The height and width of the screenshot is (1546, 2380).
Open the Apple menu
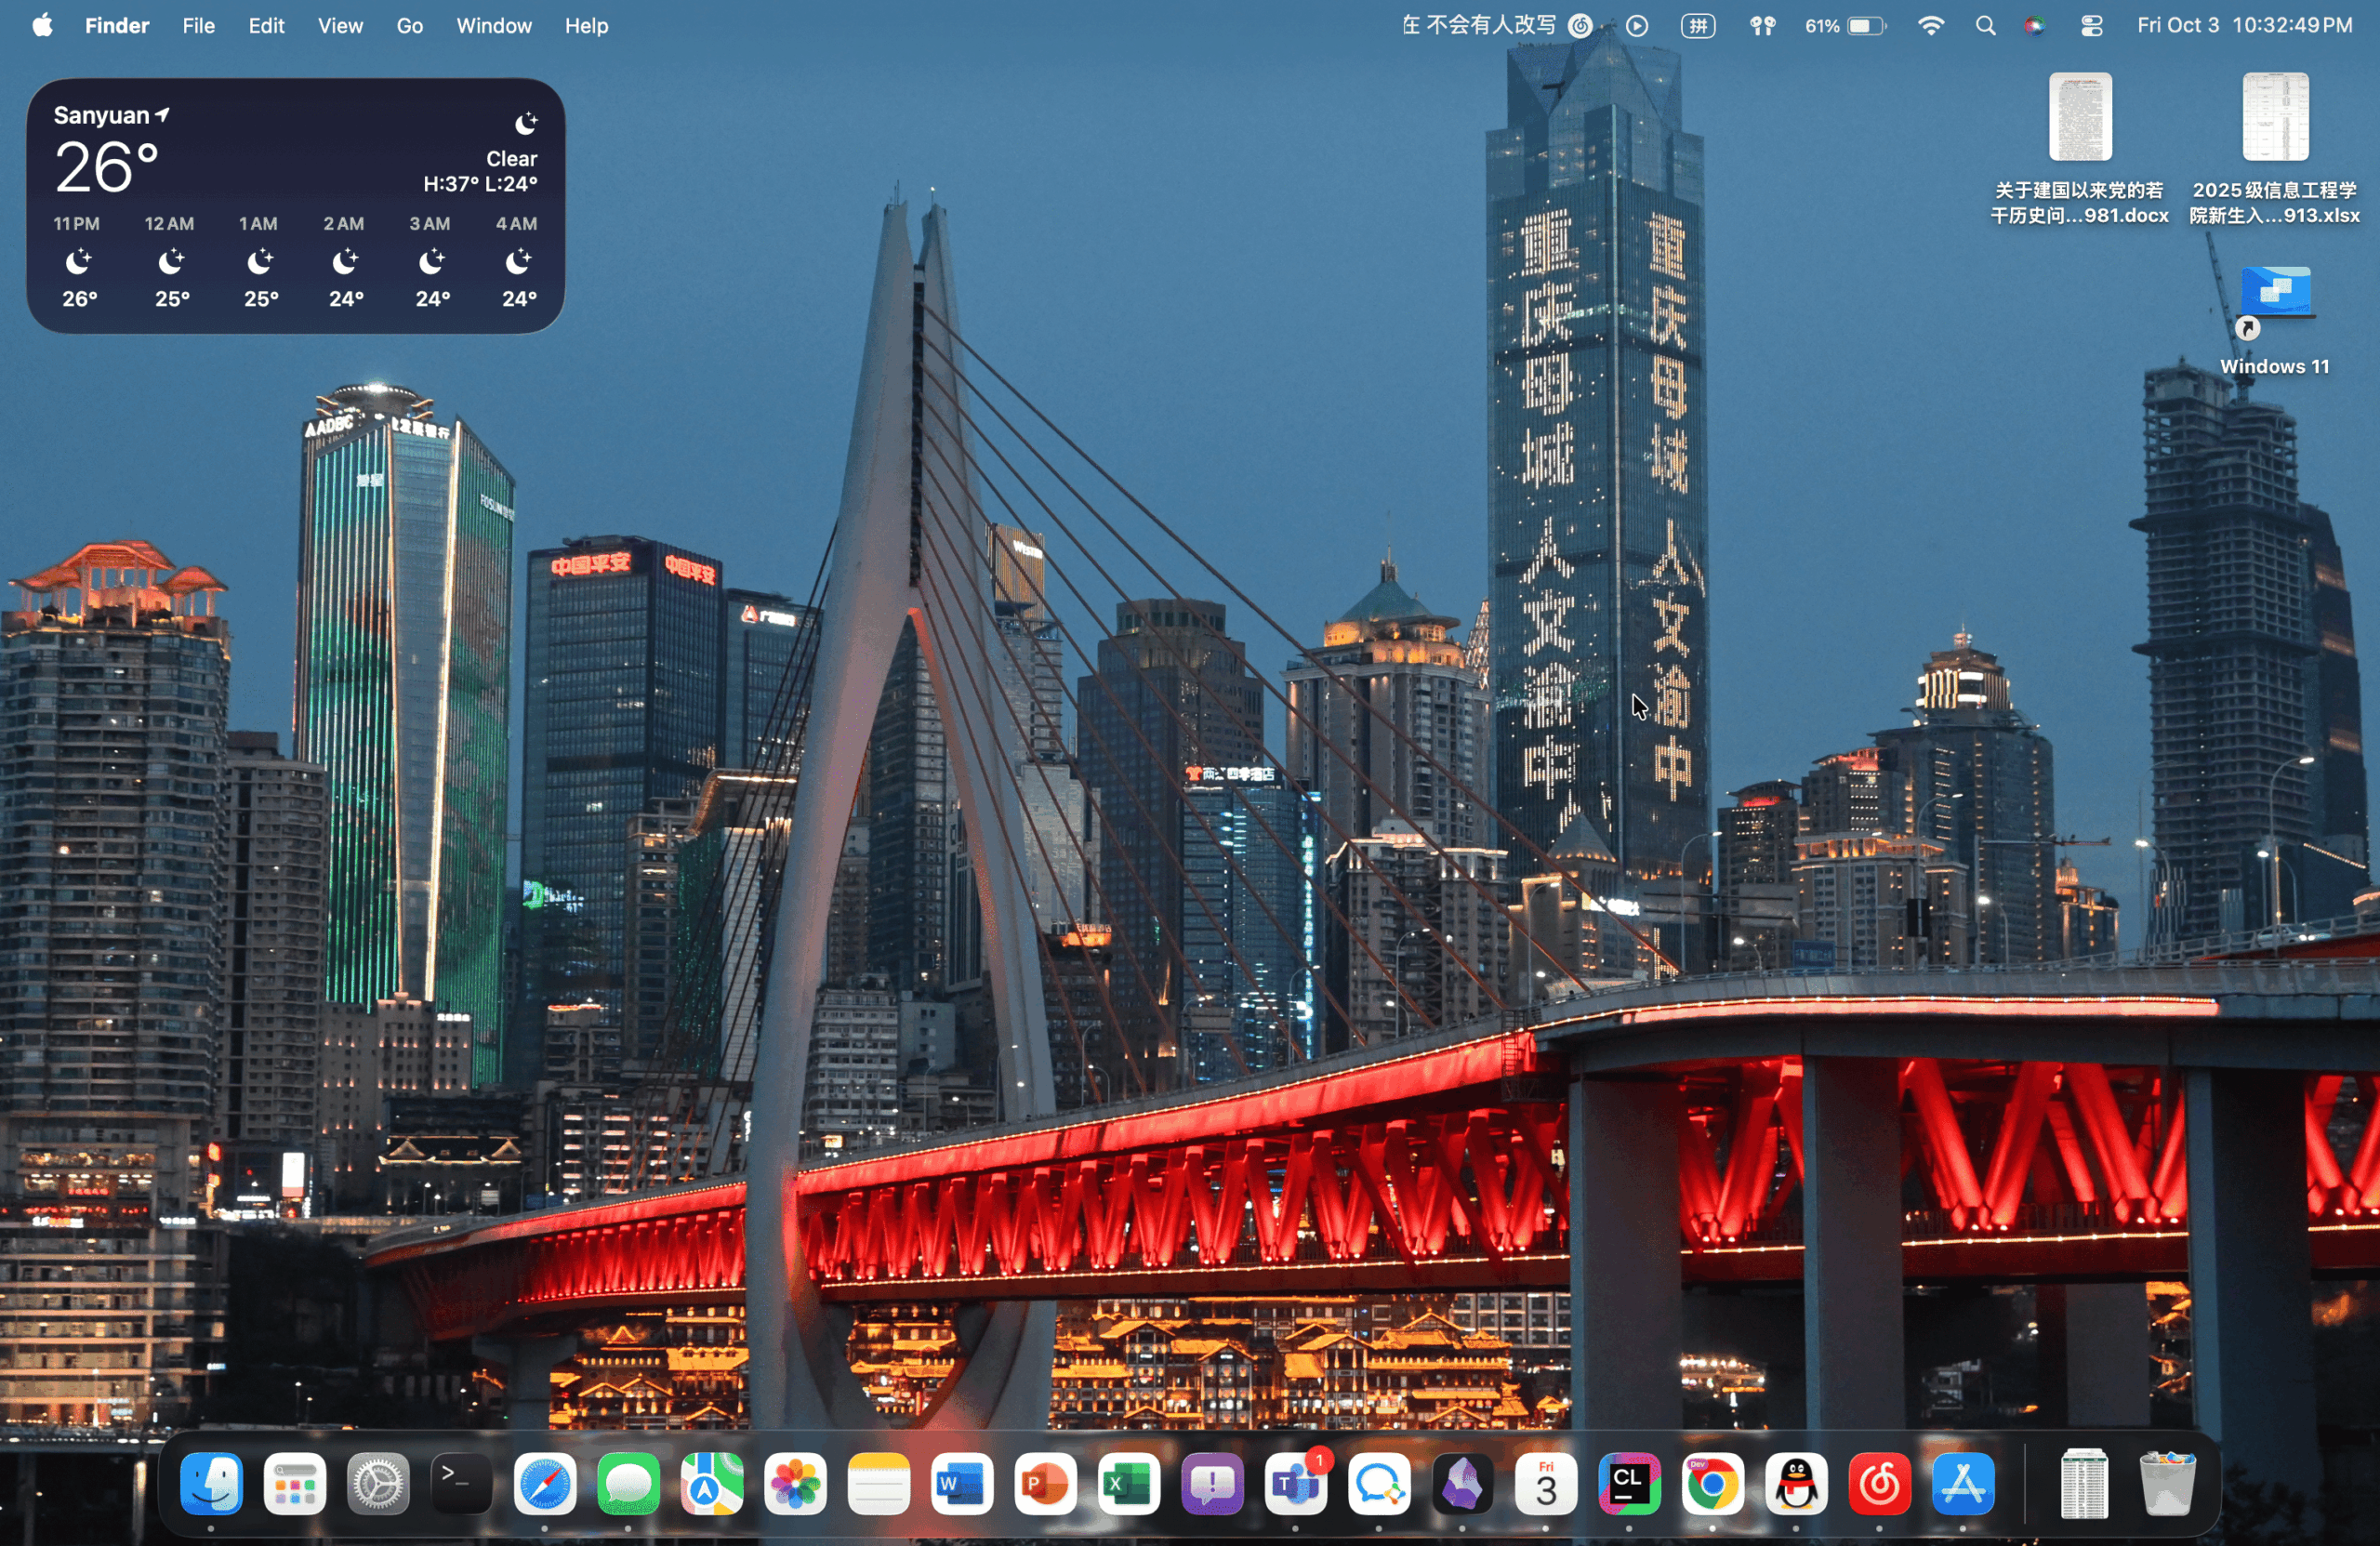tap(42, 26)
